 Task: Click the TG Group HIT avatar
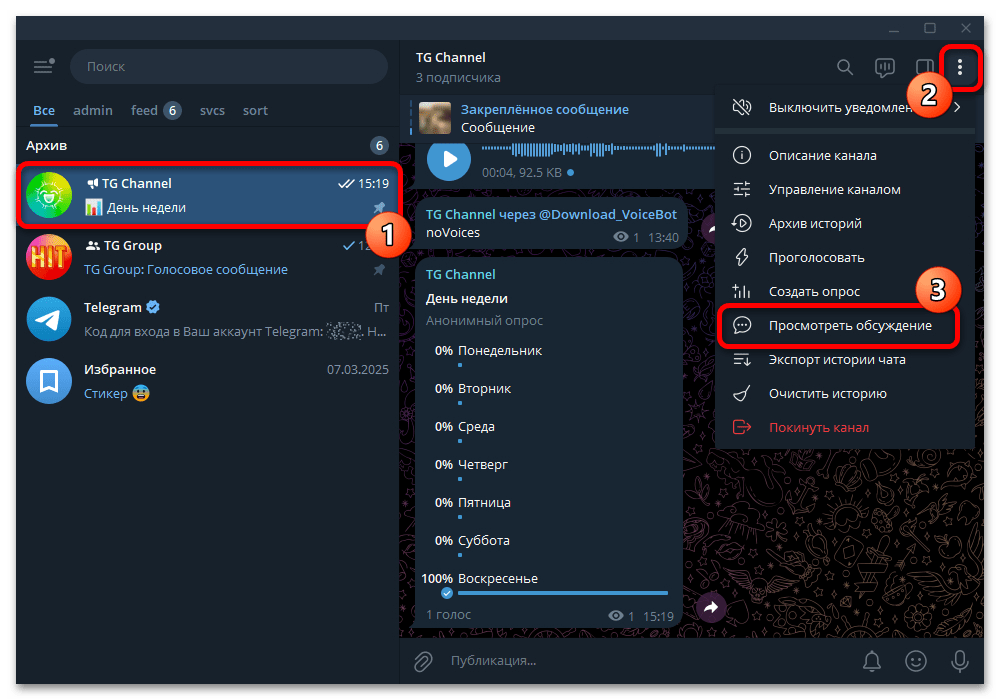click(x=48, y=257)
